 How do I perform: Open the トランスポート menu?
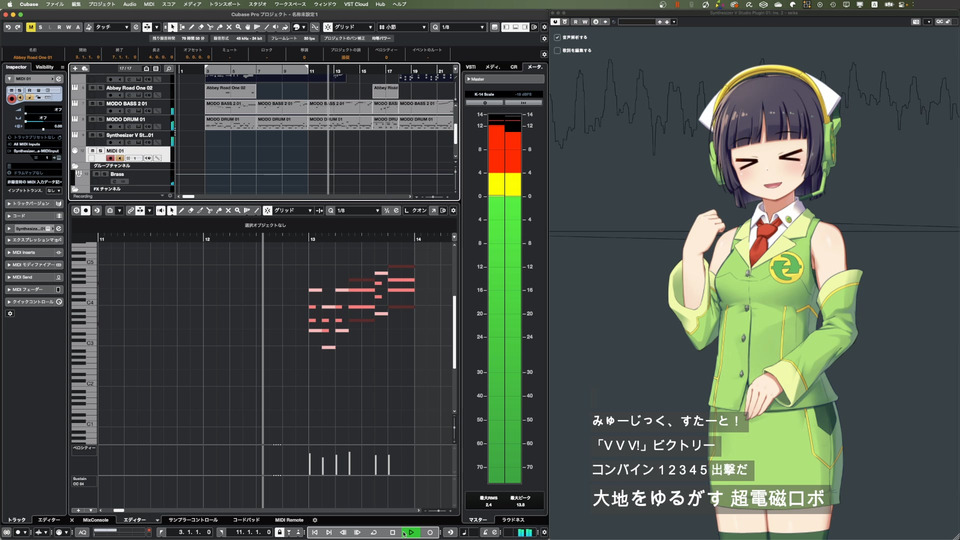[x=225, y=4]
